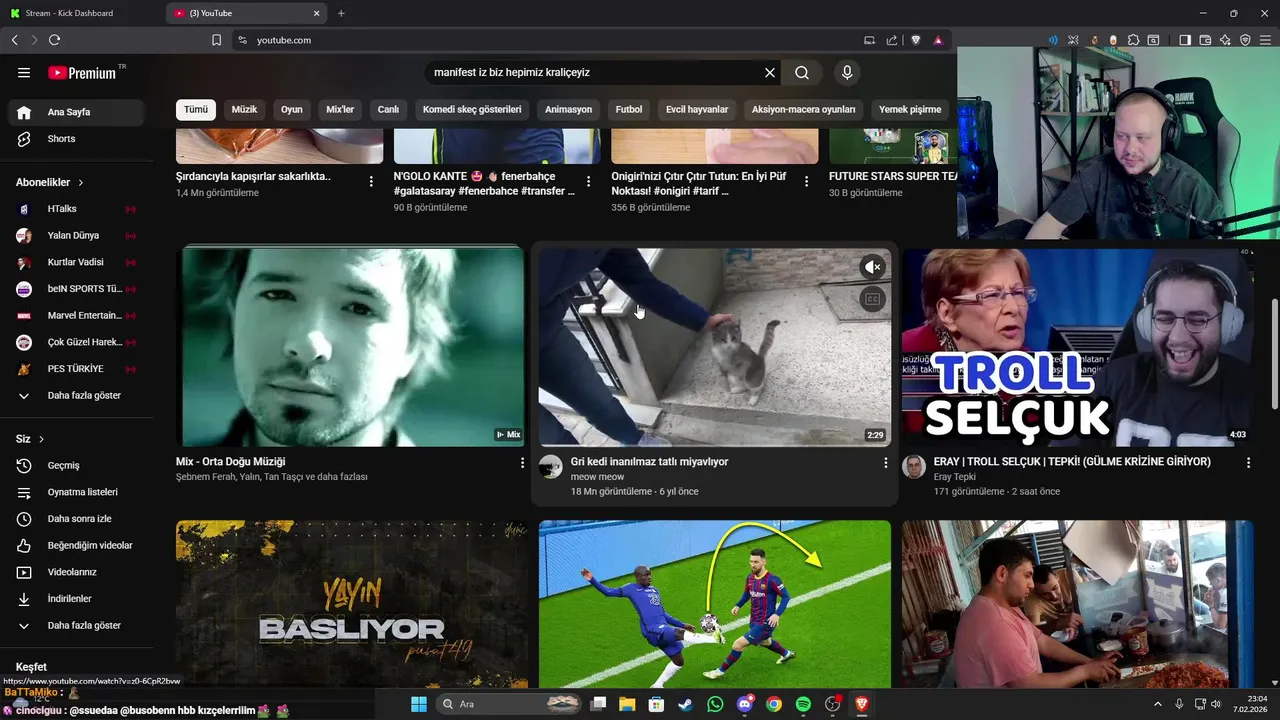Open the Brave Shields lion icon
This screenshot has height=720, width=1280.
[915, 40]
